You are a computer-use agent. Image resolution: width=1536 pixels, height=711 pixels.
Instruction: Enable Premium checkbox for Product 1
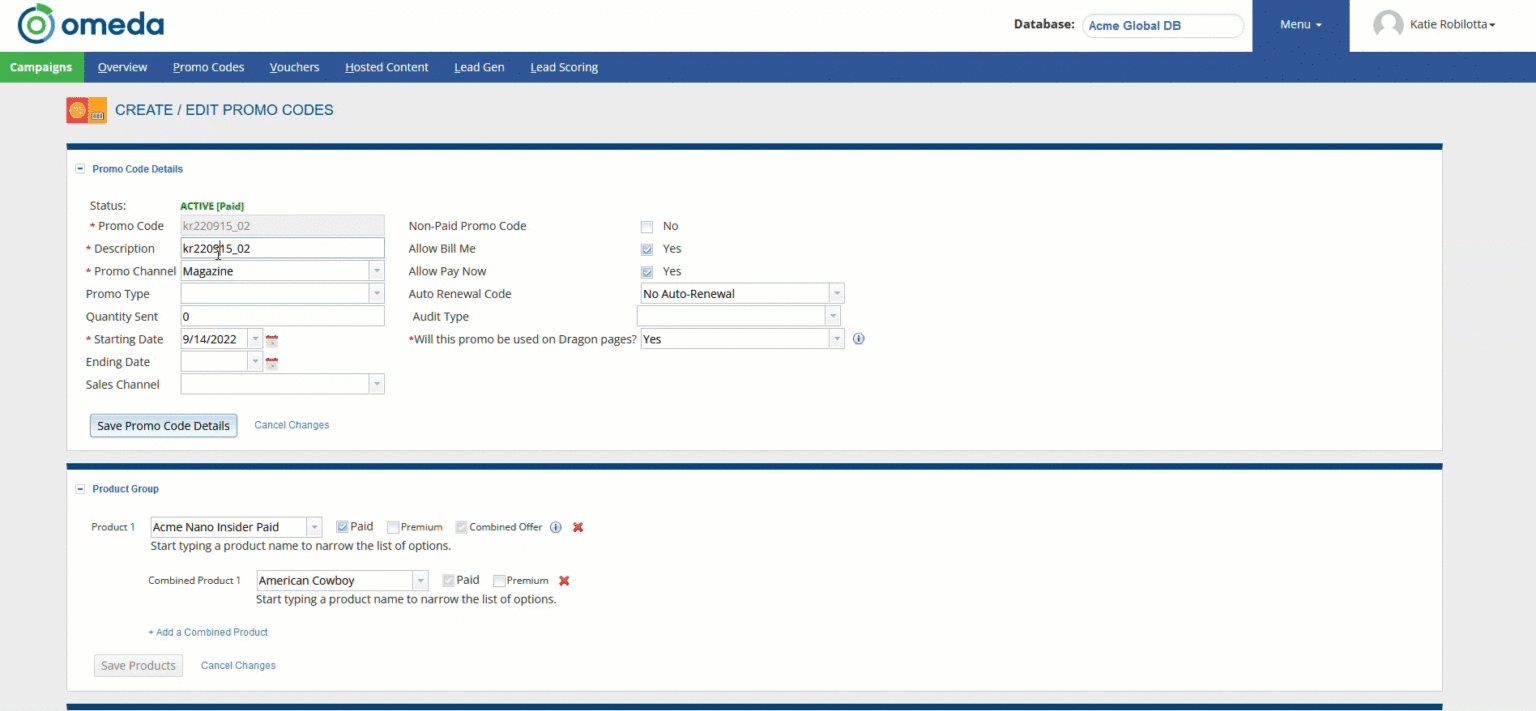(x=393, y=527)
